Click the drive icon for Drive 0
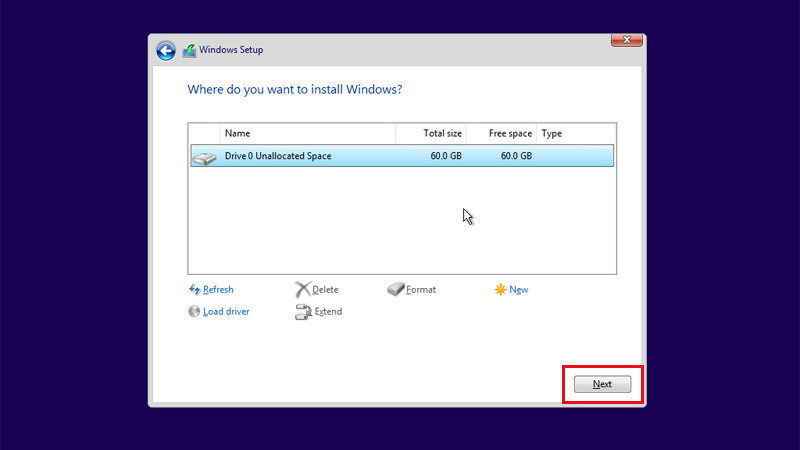 [205, 158]
